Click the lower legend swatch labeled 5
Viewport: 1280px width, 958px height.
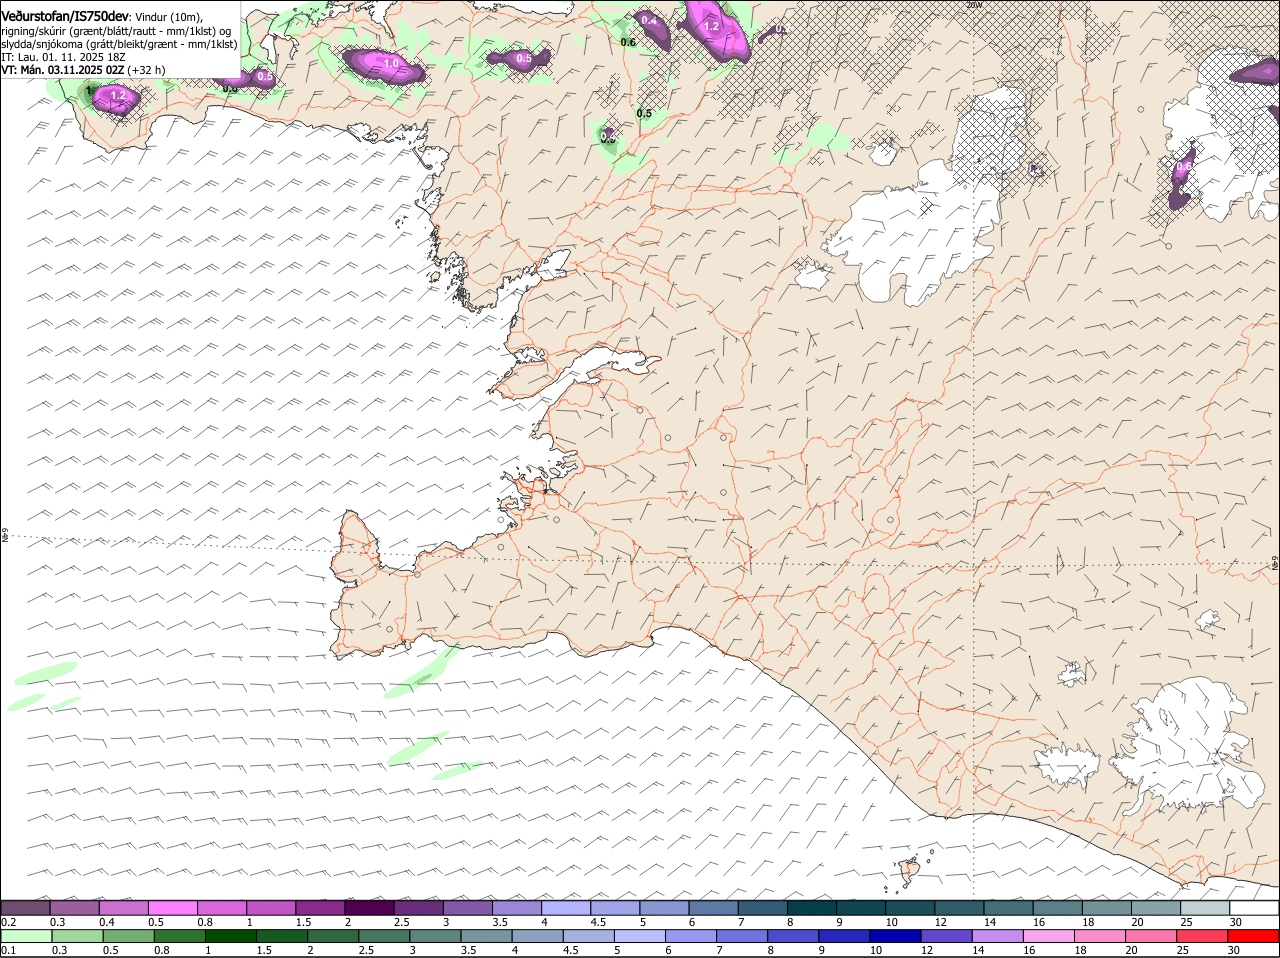pyautogui.click(x=638, y=936)
